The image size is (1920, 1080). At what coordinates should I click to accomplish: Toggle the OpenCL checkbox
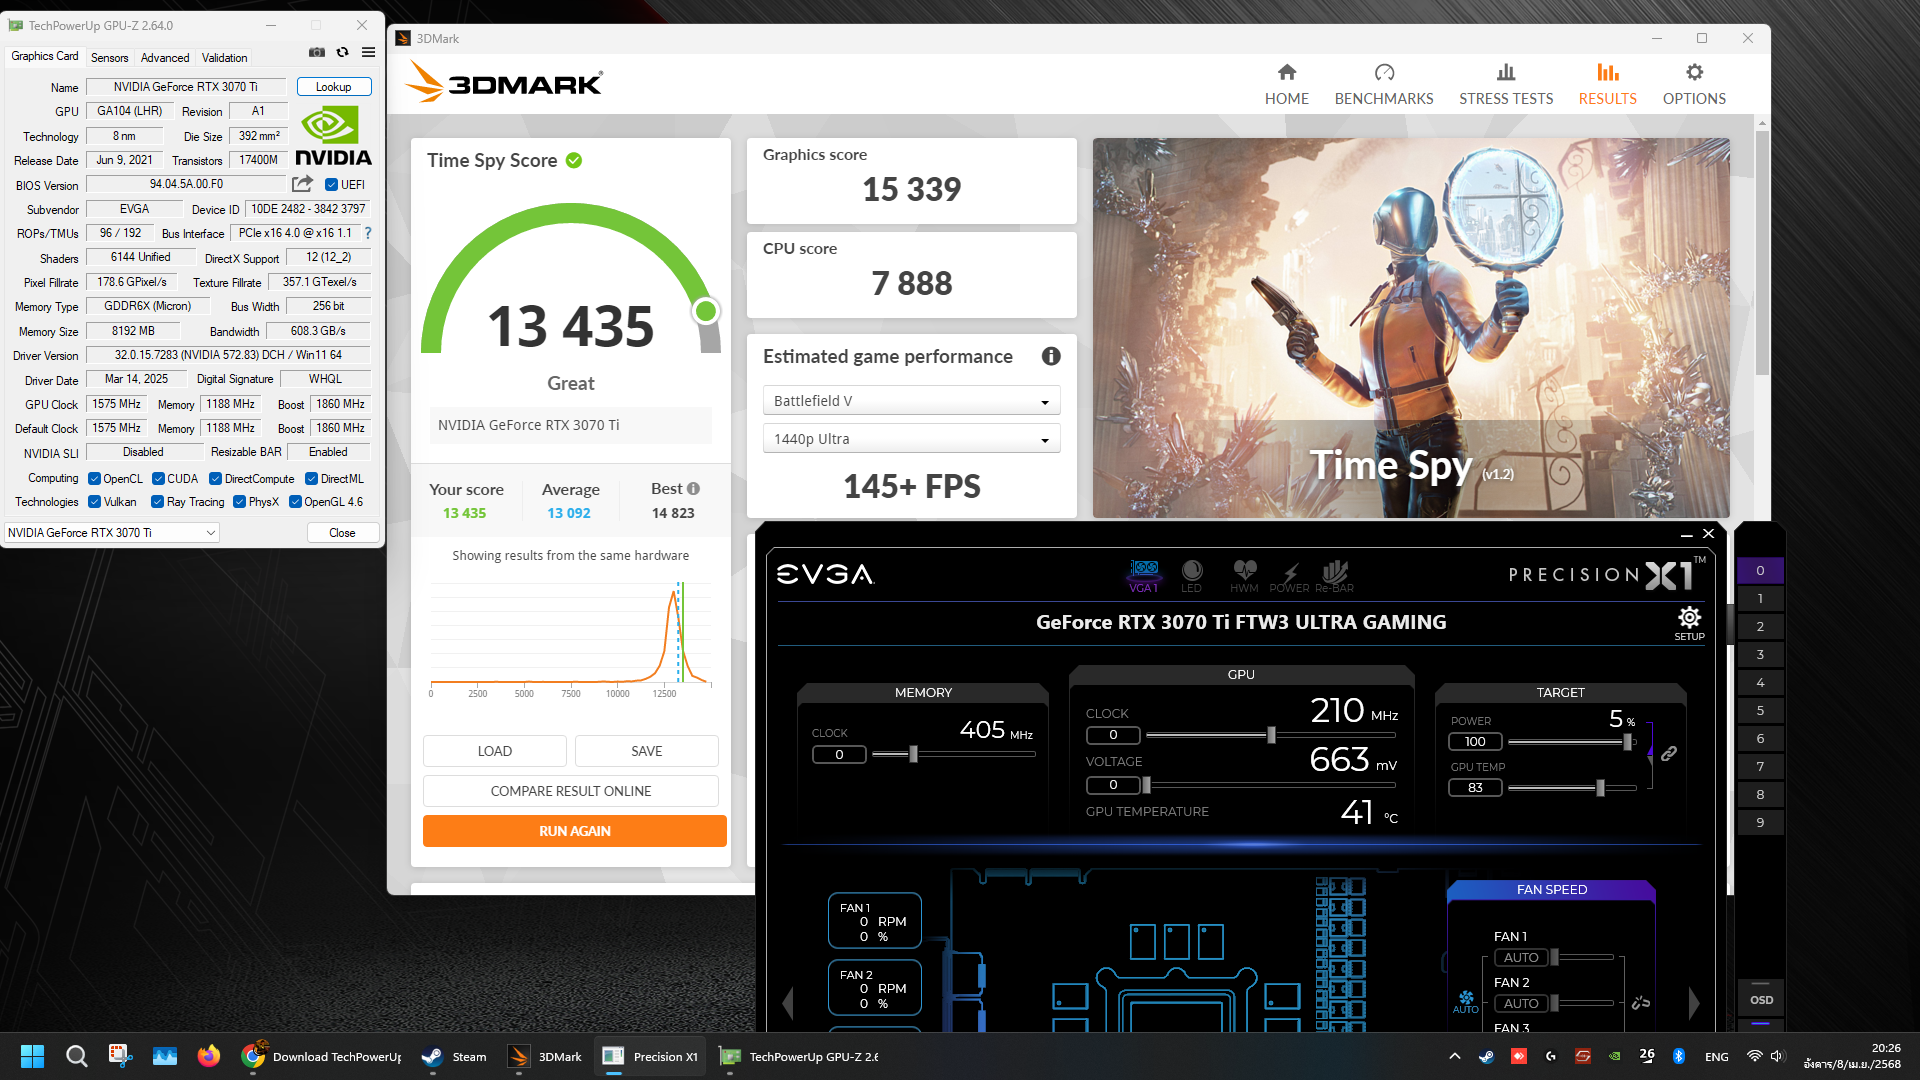coord(94,479)
